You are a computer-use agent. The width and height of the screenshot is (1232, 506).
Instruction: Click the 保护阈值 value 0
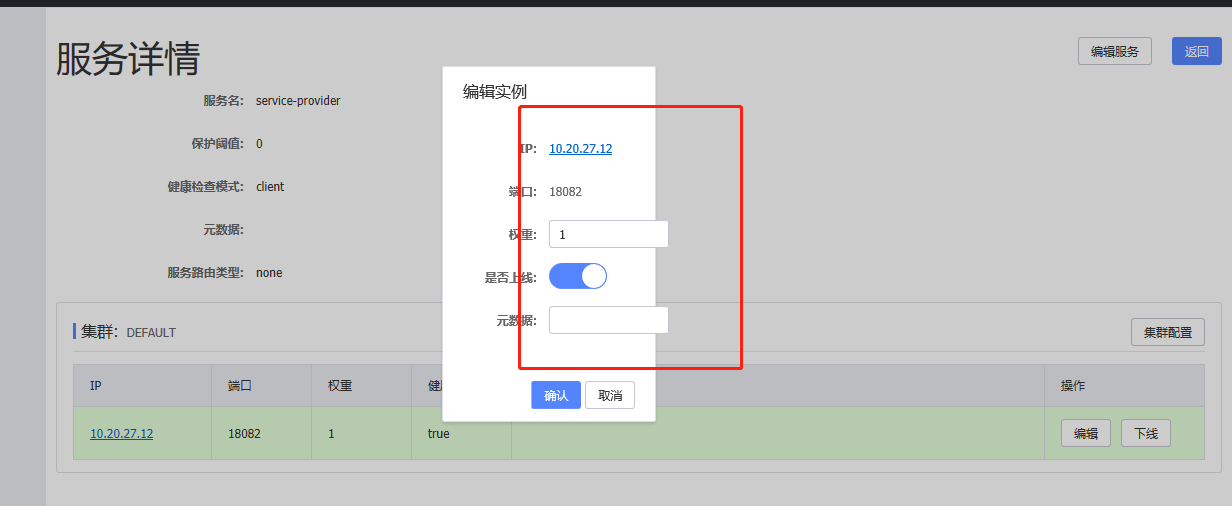coord(259,144)
